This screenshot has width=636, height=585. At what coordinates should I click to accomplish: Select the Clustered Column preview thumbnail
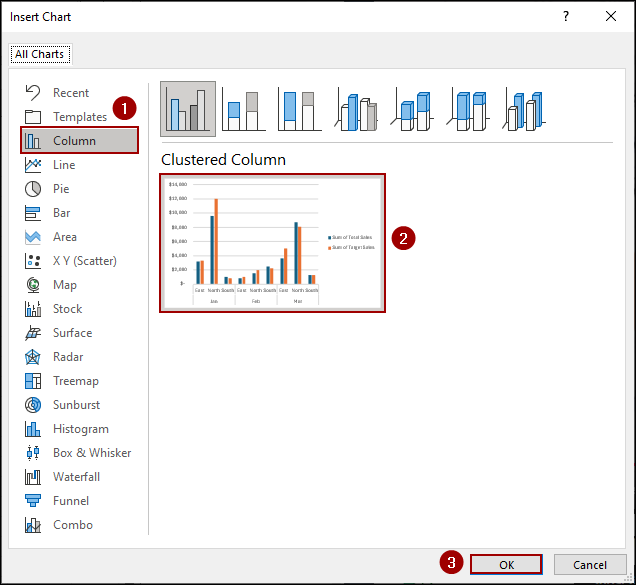click(272, 244)
